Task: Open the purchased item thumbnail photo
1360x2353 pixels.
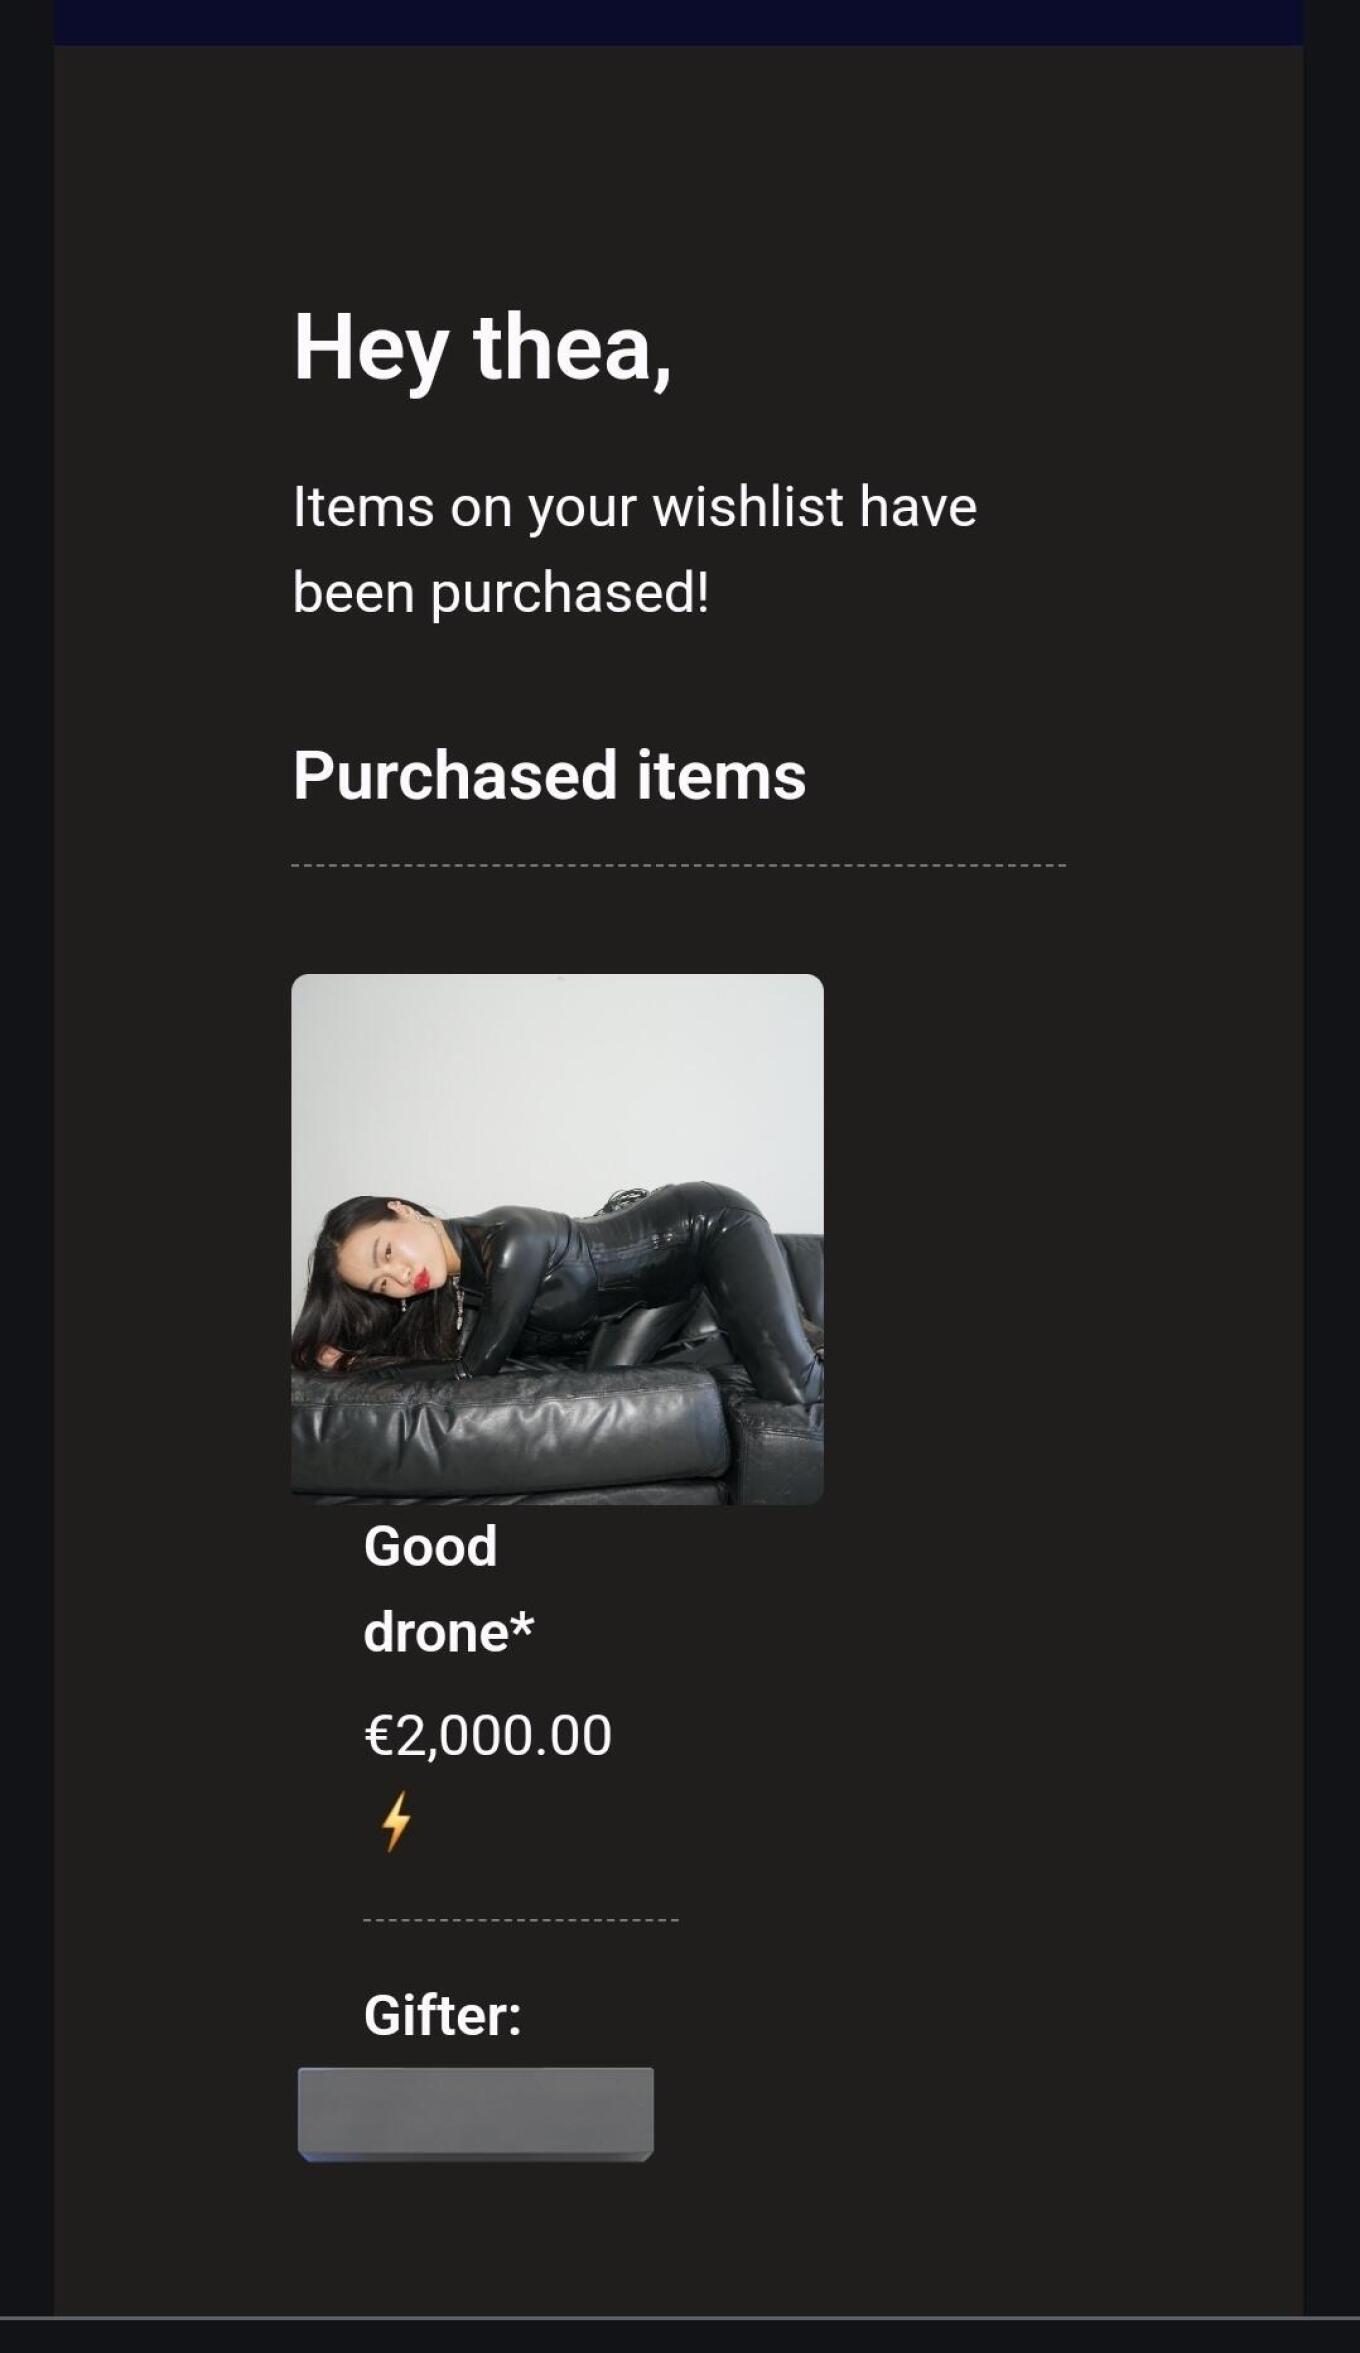Action: [557, 1238]
